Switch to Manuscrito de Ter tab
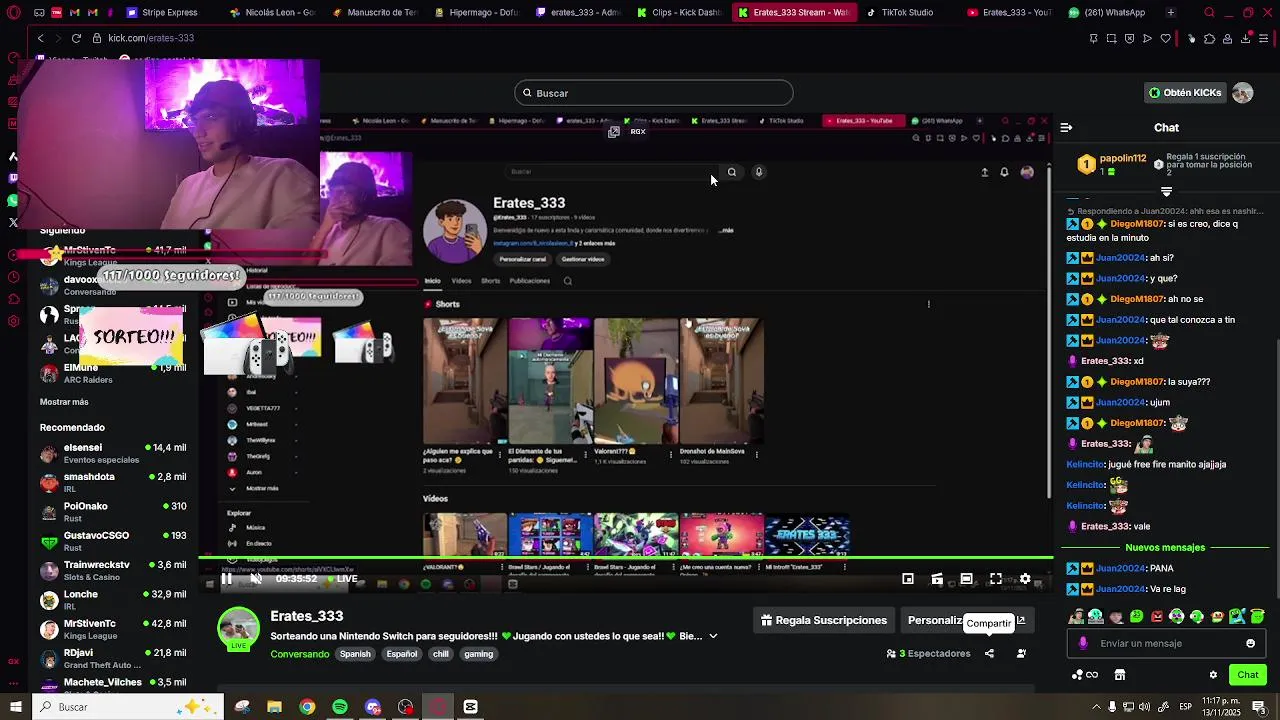 (x=375, y=13)
